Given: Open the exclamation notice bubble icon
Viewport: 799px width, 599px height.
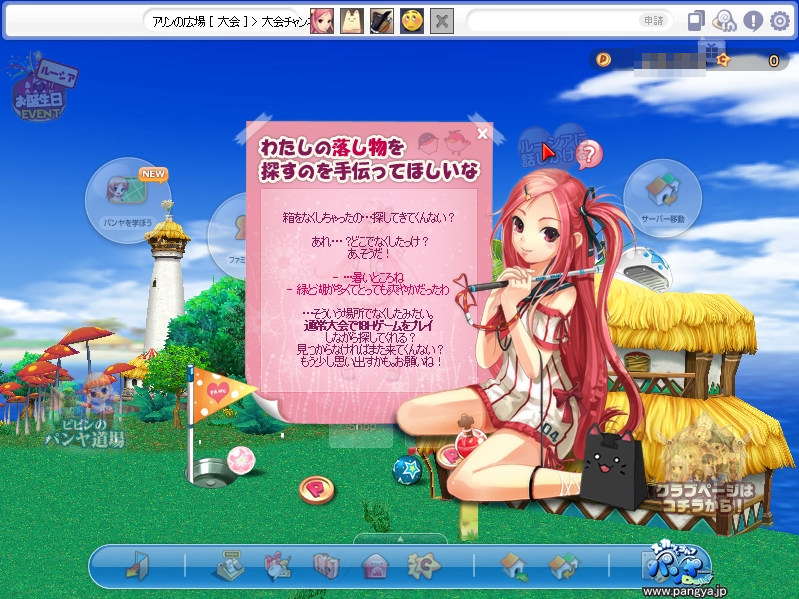Looking at the screenshot, I should tap(753, 21).
